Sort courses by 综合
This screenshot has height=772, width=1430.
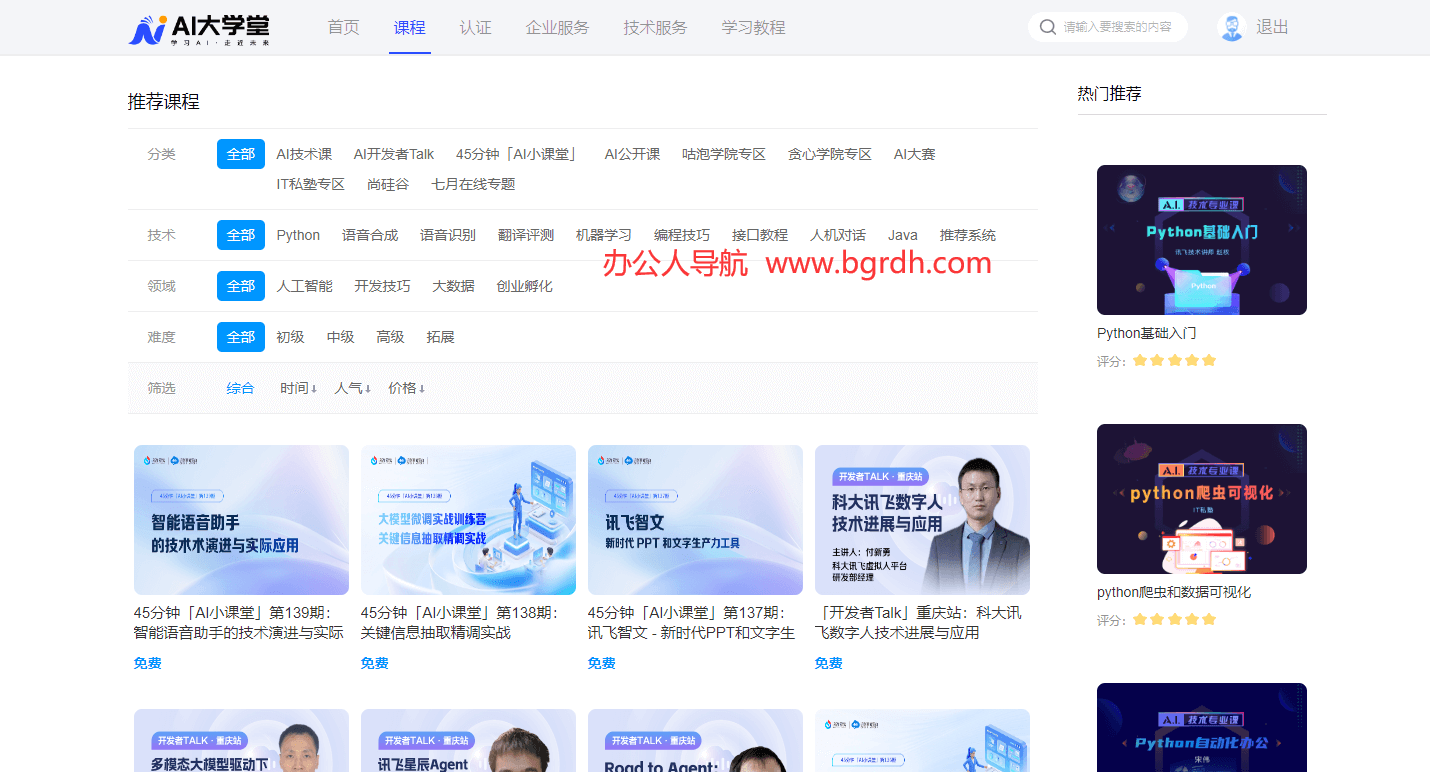pos(240,388)
